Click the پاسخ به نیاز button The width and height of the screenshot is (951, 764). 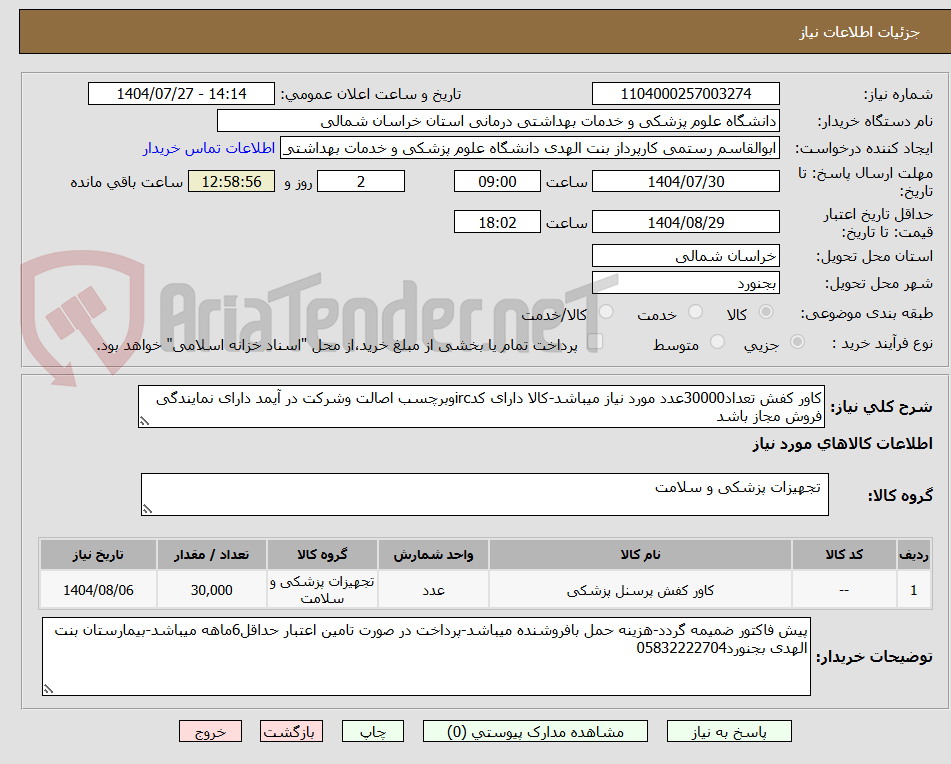(729, 731)
